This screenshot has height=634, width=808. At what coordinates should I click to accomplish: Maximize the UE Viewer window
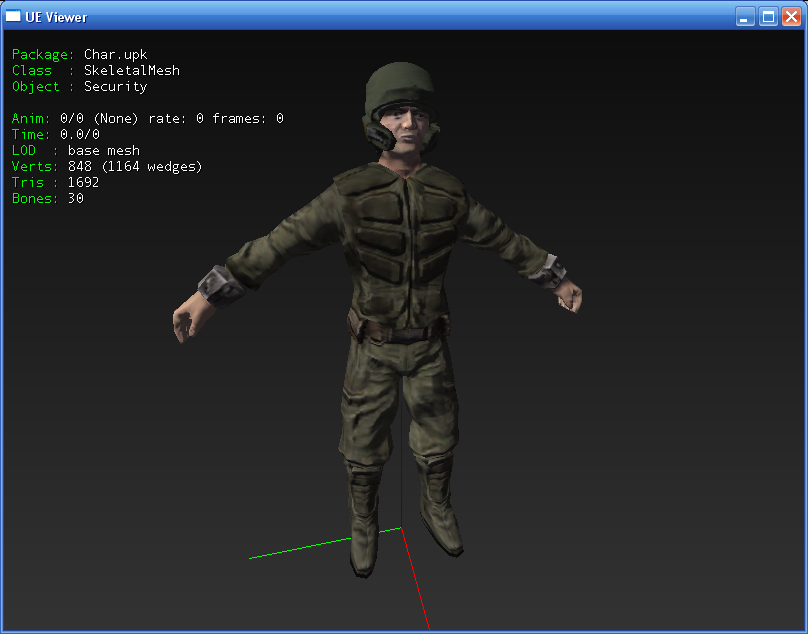[x=768, y=17]
